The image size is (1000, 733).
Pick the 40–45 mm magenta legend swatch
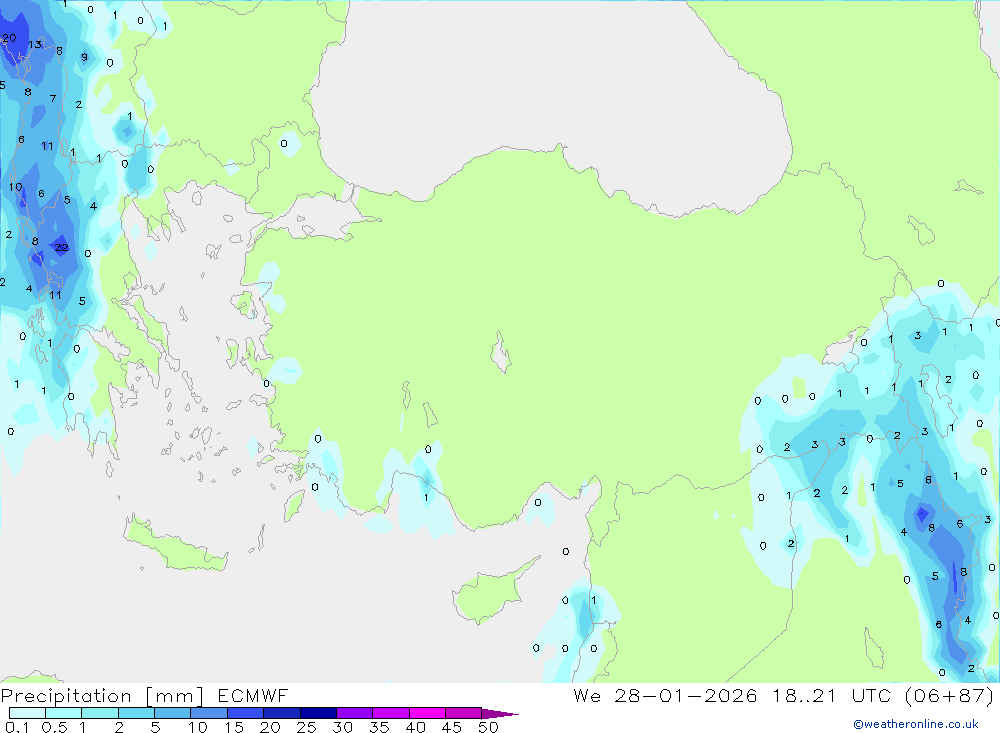(x=427, y=713)
